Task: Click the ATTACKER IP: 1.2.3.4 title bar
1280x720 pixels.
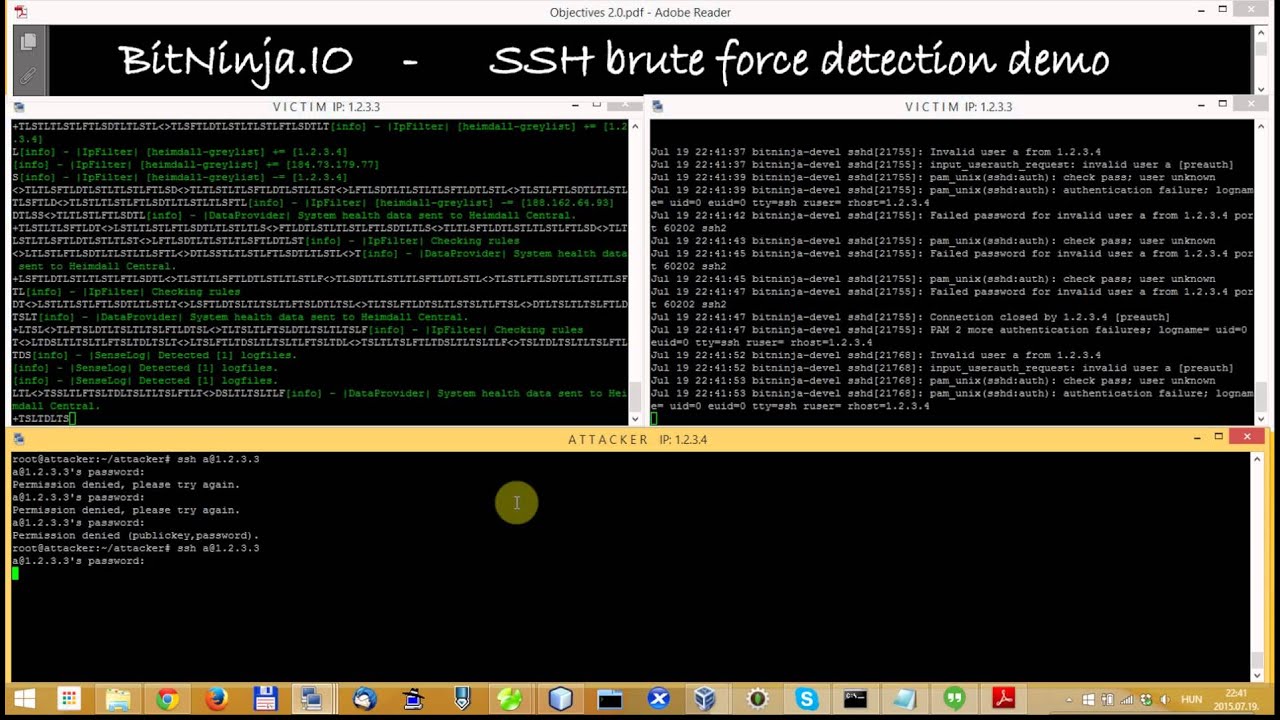Action: (637, 439)
